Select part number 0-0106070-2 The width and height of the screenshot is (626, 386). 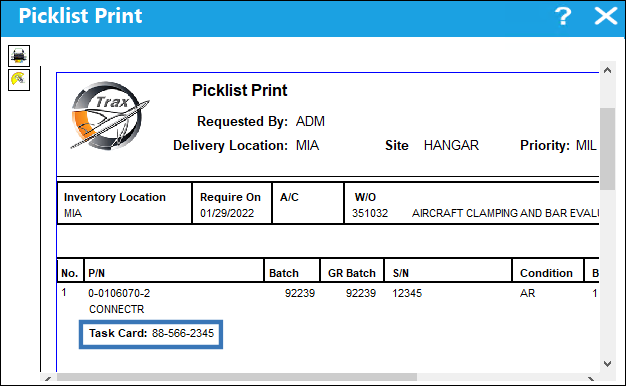[119, 293]
